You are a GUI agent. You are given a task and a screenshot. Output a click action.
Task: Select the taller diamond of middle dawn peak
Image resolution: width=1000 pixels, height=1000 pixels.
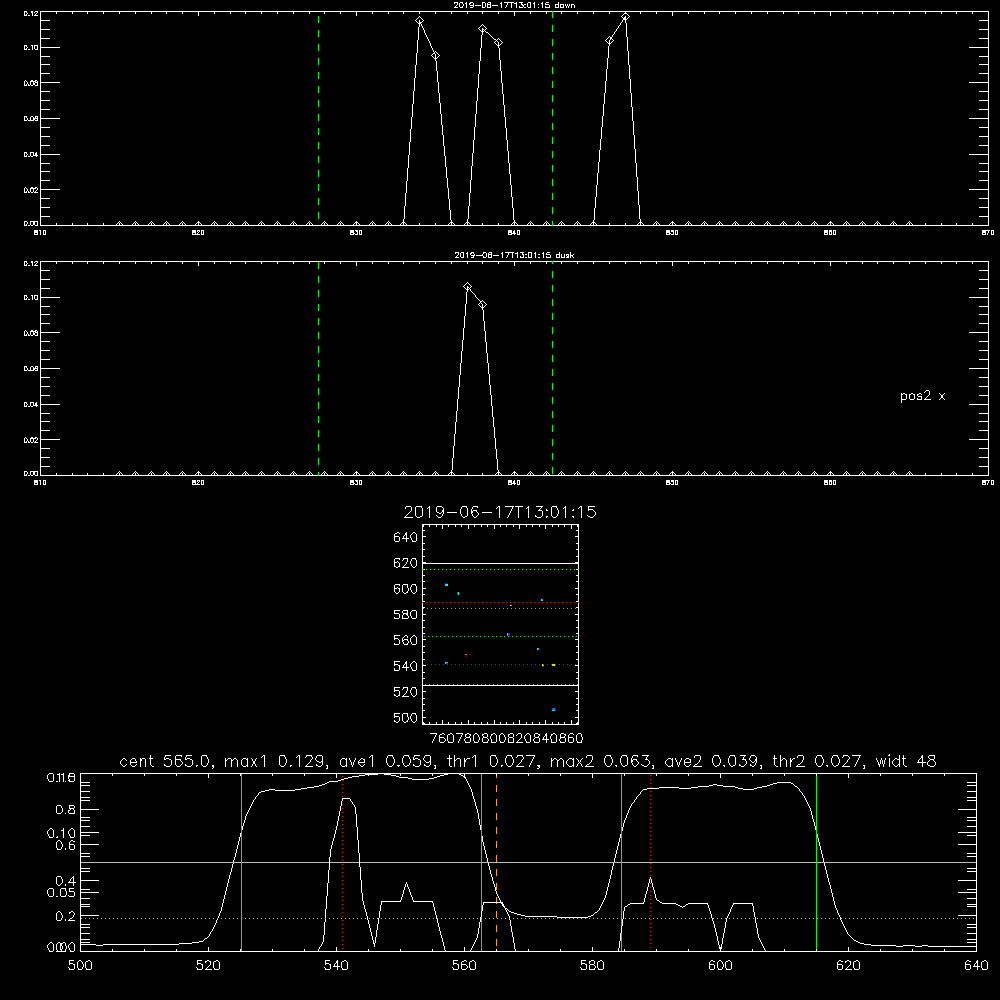click(483, 29)
